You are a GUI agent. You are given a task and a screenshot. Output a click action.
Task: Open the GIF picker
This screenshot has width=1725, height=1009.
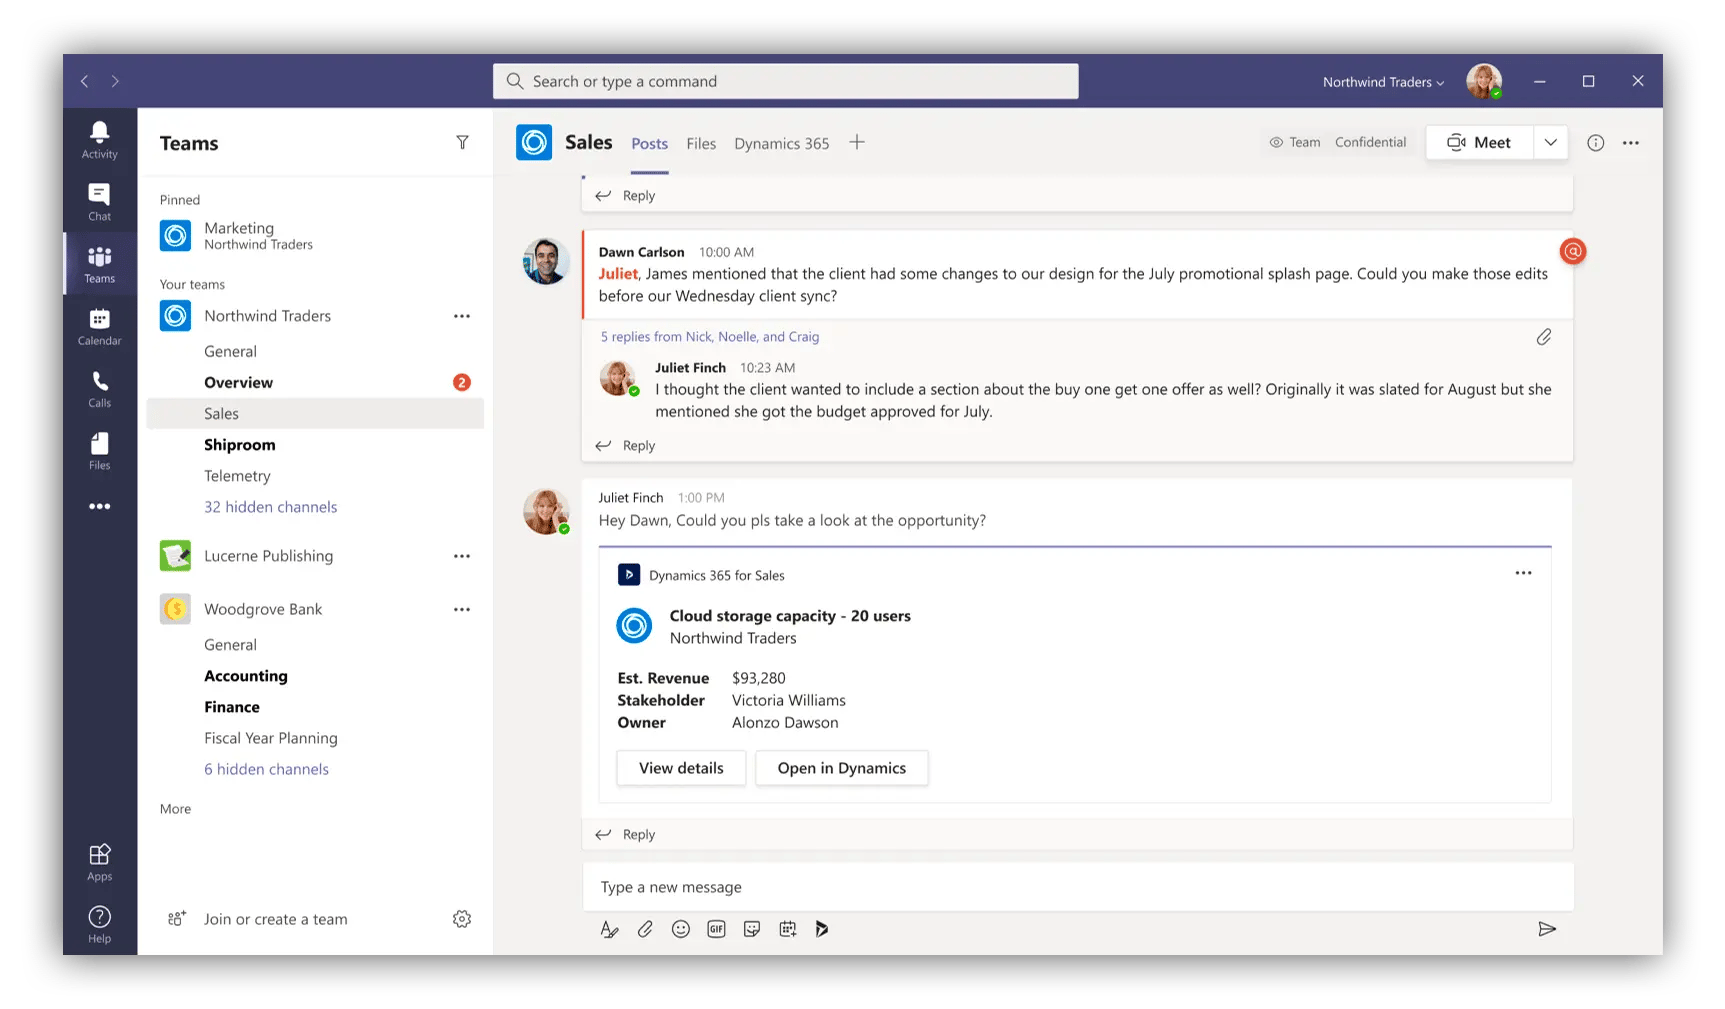coord(716,929)
